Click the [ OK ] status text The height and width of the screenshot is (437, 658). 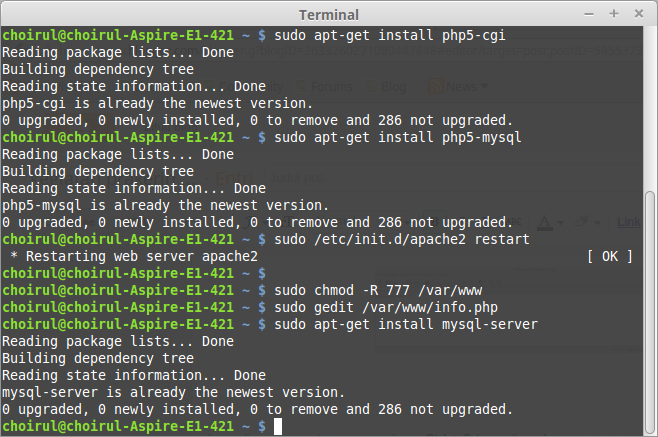[x=610, y=256]
